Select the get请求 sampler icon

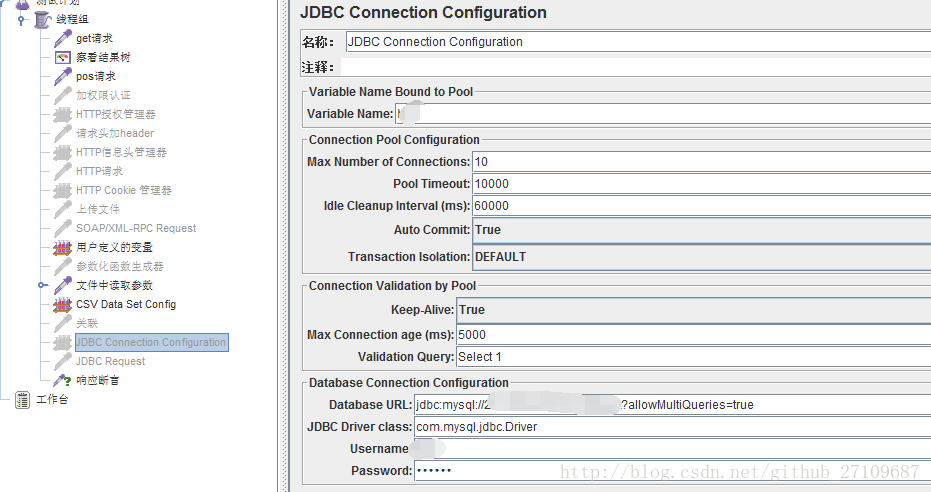(62, 38)
